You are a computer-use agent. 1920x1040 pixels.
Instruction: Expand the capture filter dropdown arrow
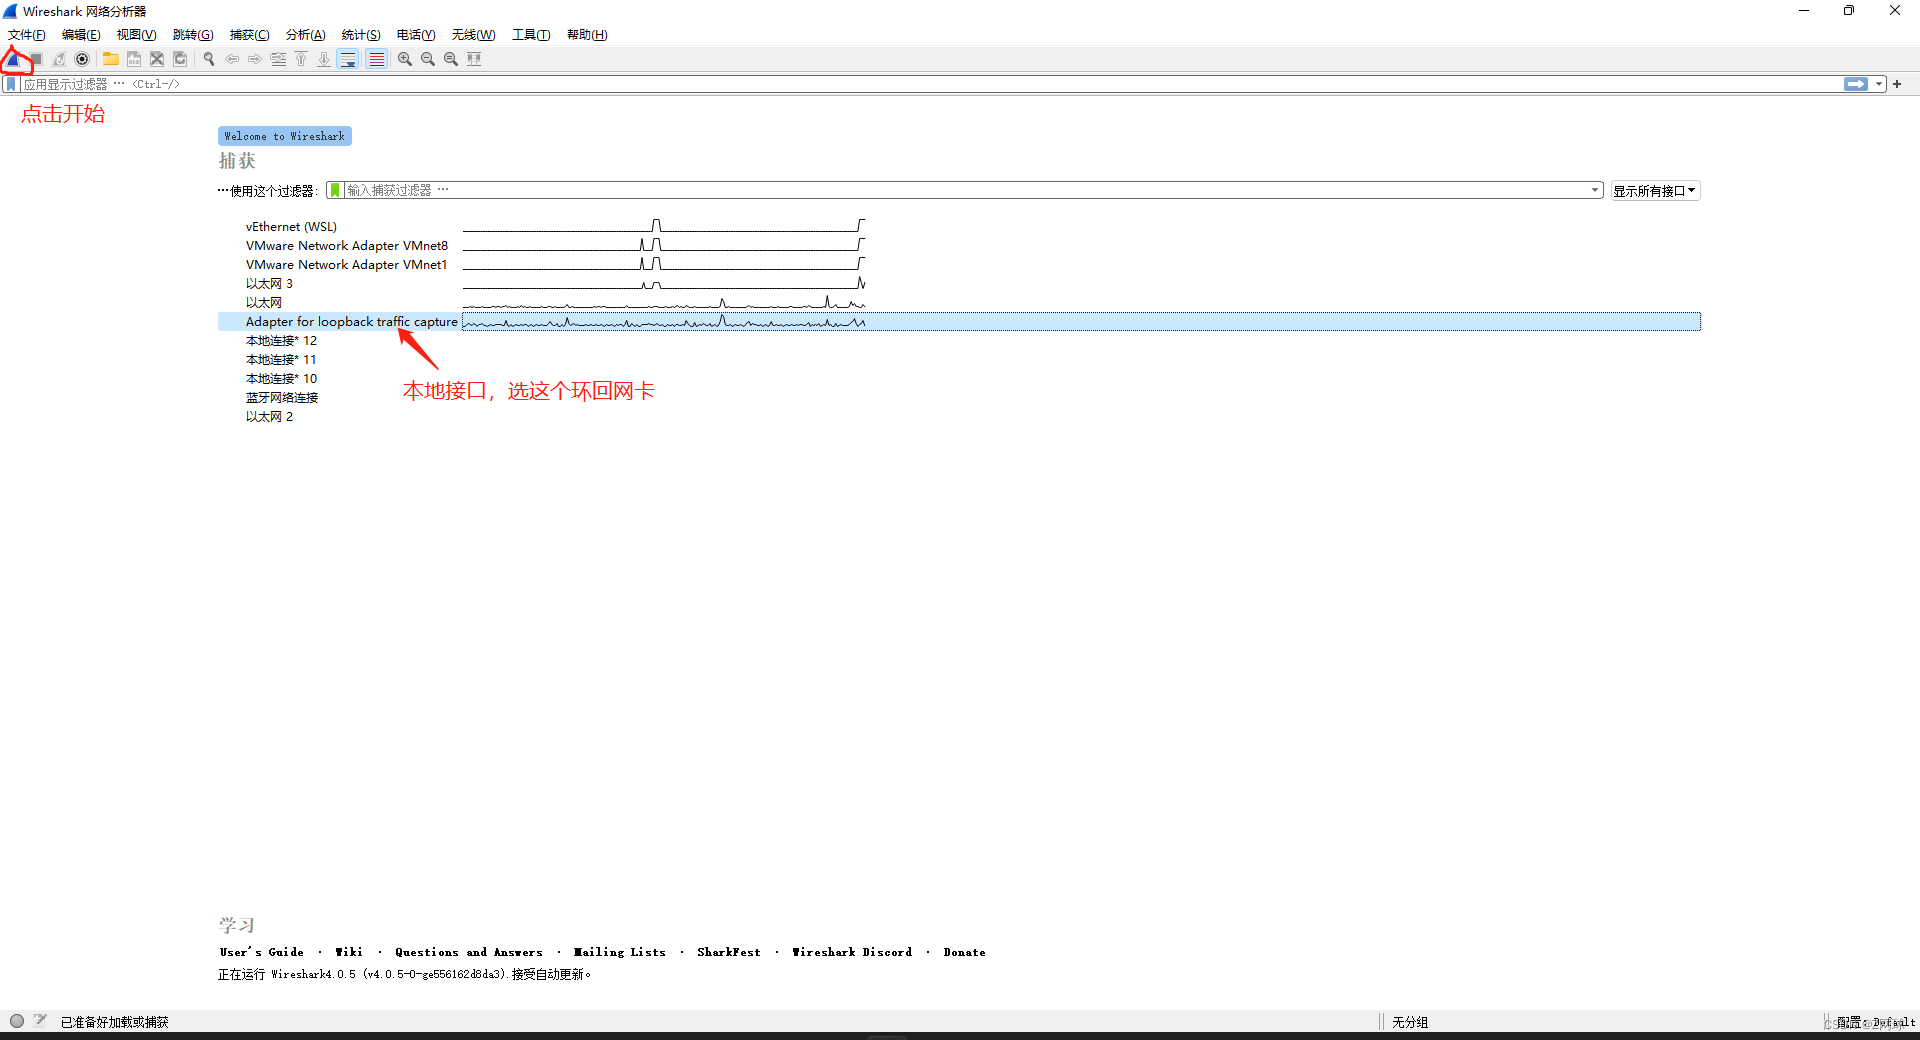click(1595, 190)
